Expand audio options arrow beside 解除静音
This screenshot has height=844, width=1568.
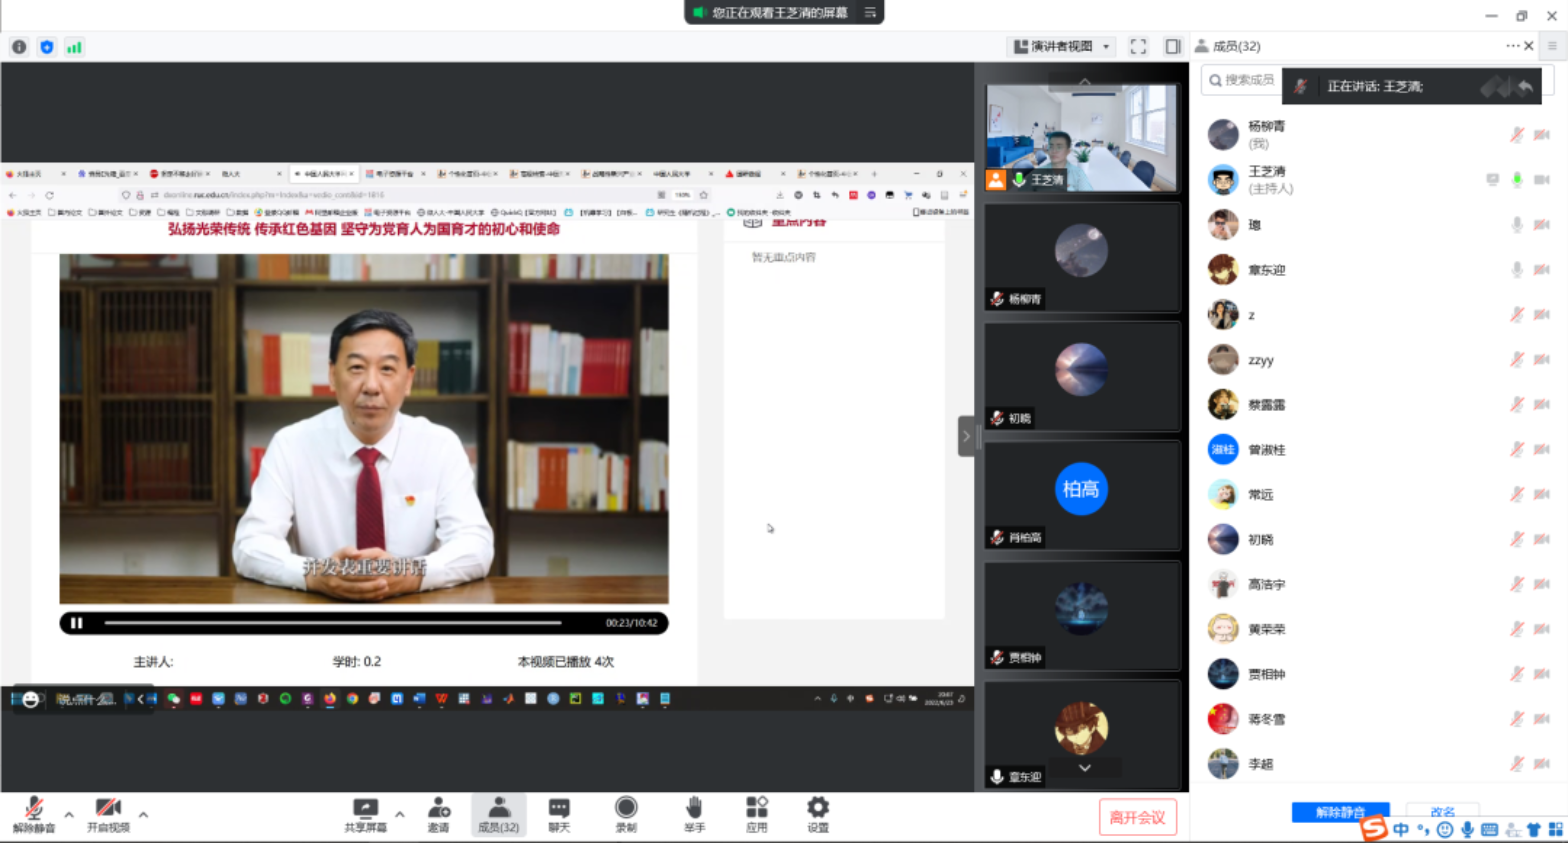point(69,814)
